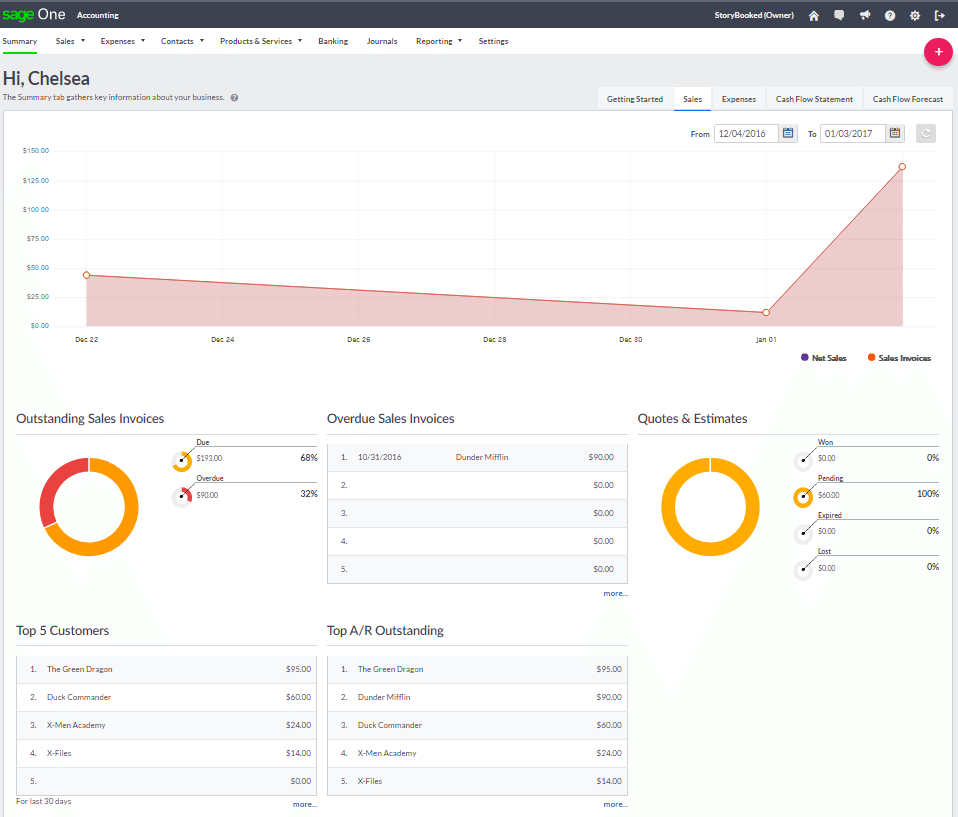Click the home icon in top bar
This screenshot has width=958, height=817.
click(814, 15)
